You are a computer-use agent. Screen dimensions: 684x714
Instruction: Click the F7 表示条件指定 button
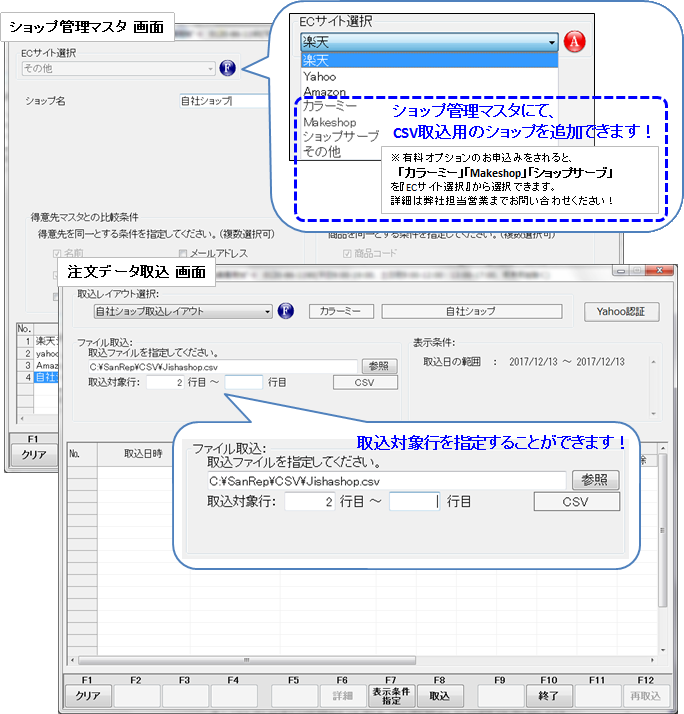point(391,695)
